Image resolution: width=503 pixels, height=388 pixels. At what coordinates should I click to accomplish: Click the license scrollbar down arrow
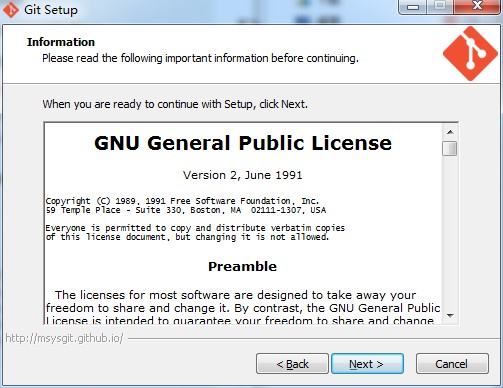(450, 315)
